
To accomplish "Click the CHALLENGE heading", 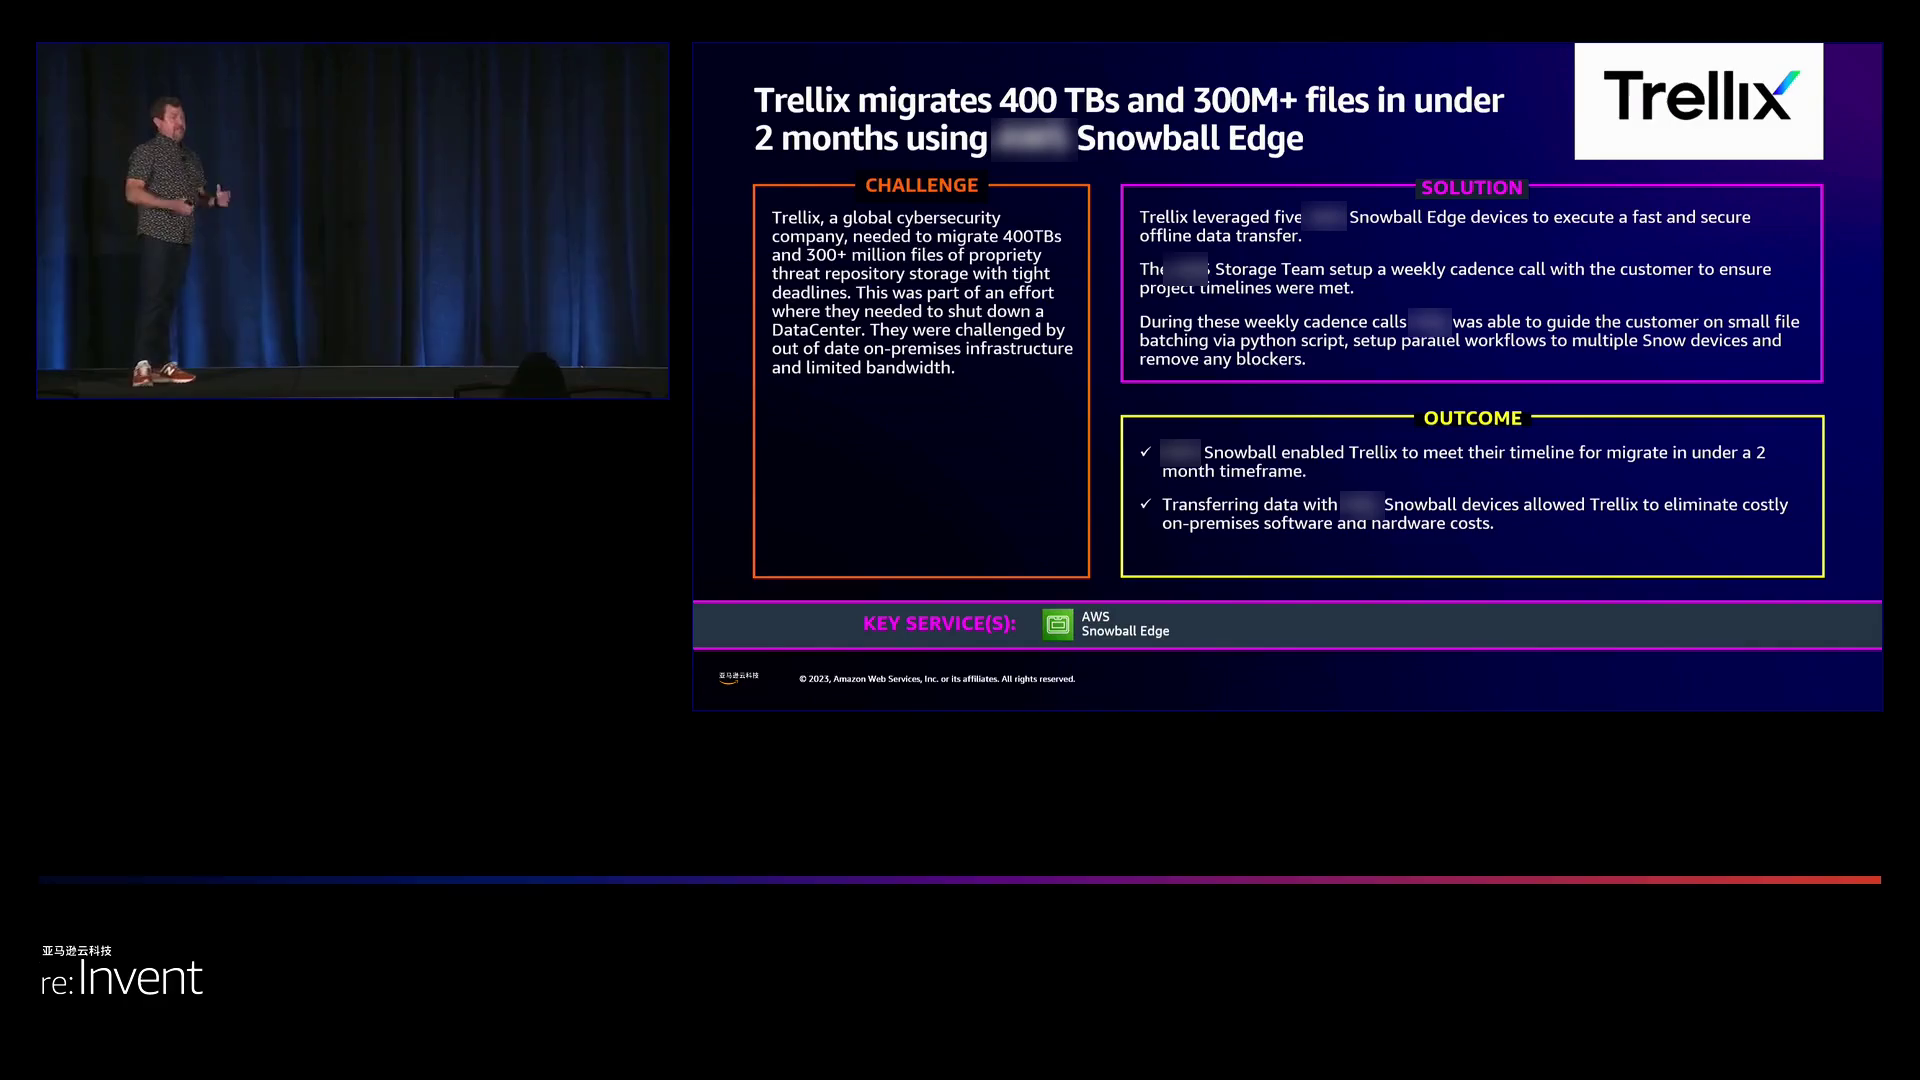I will [921, 185].
